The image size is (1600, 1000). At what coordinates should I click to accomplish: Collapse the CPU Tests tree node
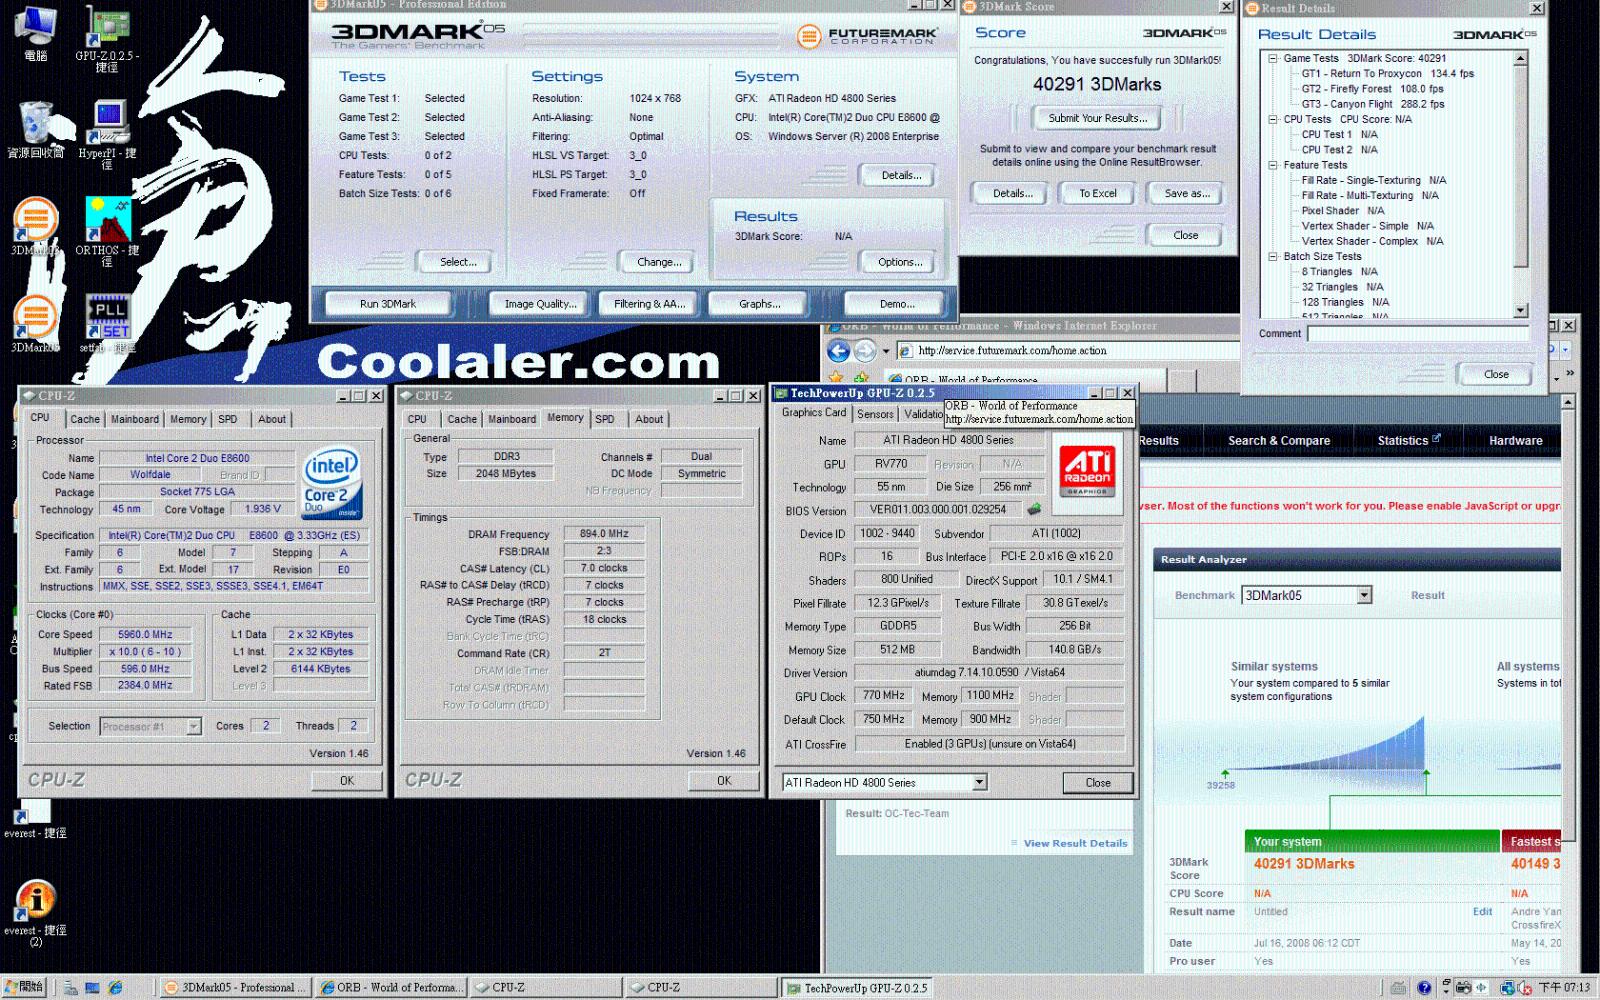pos(1273,120)
